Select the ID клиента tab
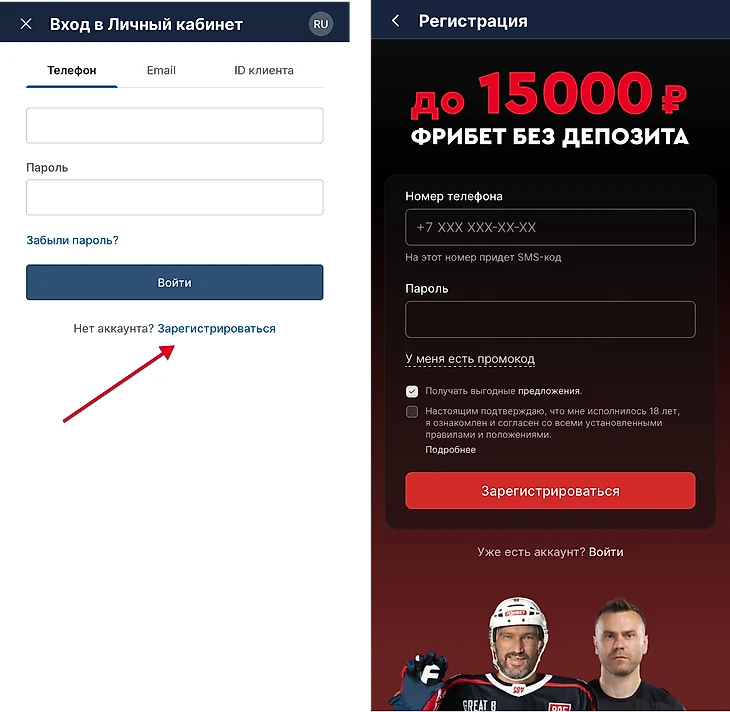The height and width of the screenshot is (712, 730). click(264, 70)
